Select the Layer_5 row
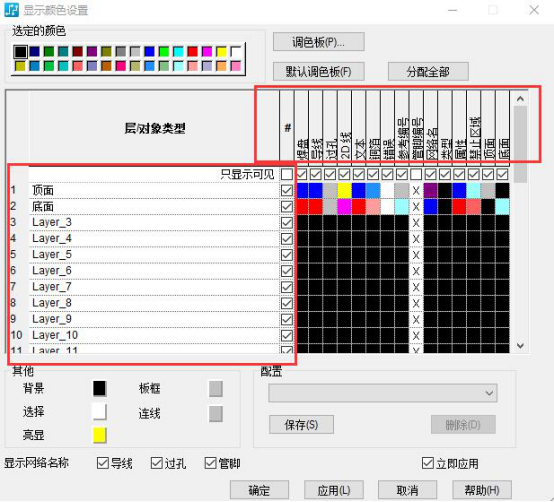554x502 pixels. tap(154, 254)
